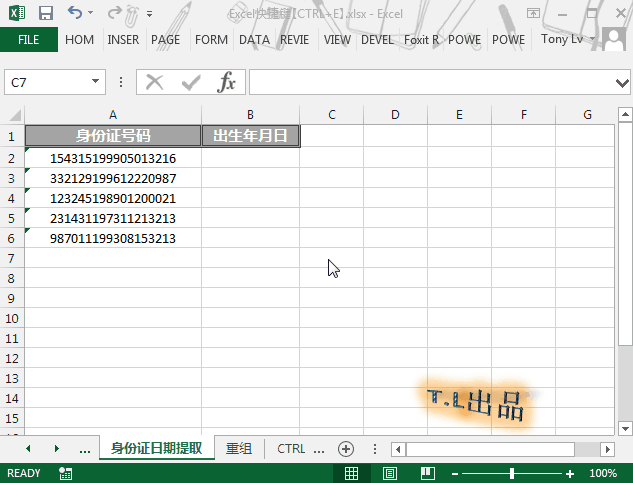633x483 pixels.
Task: Click the Undo arrow icon
Action: click(x=75, y=13)
